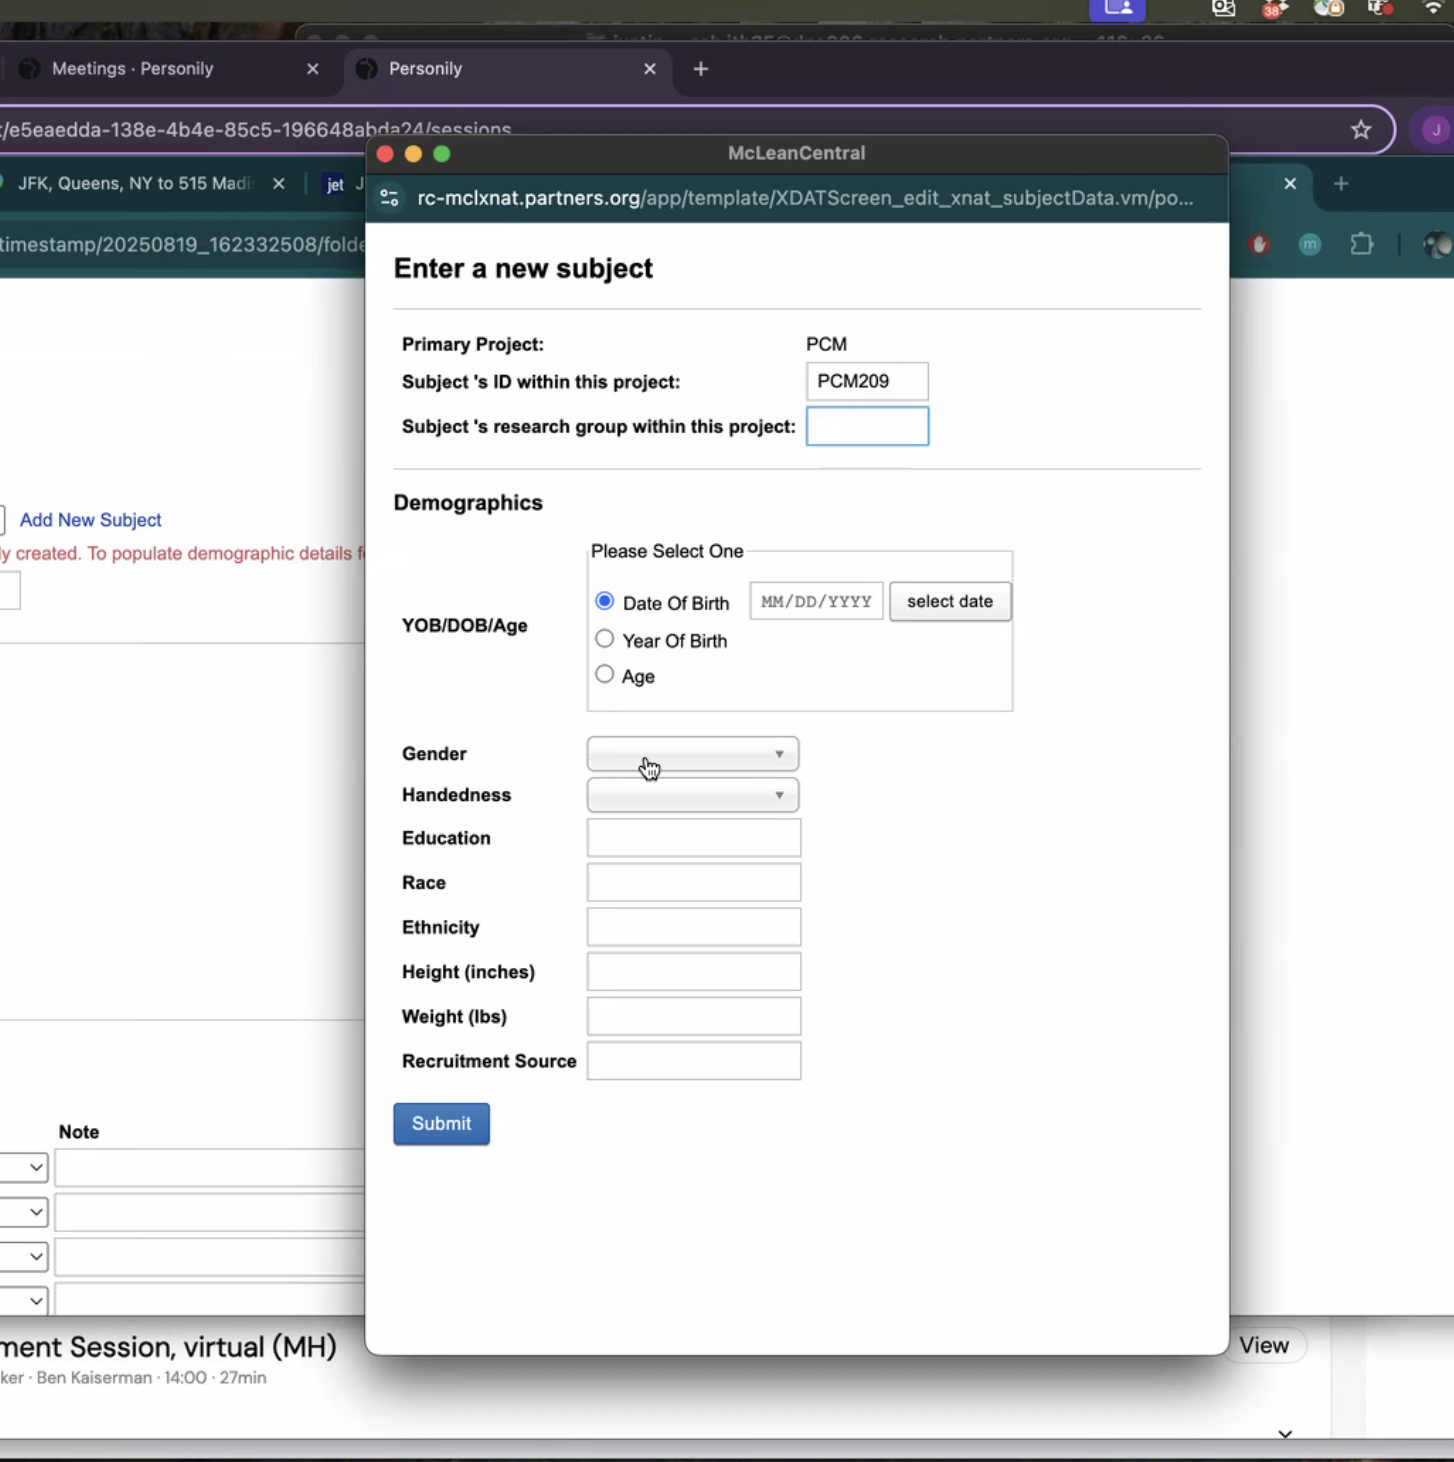Open a new tab in the second browser window
1454x1462 pixels.
[1341, 184]
